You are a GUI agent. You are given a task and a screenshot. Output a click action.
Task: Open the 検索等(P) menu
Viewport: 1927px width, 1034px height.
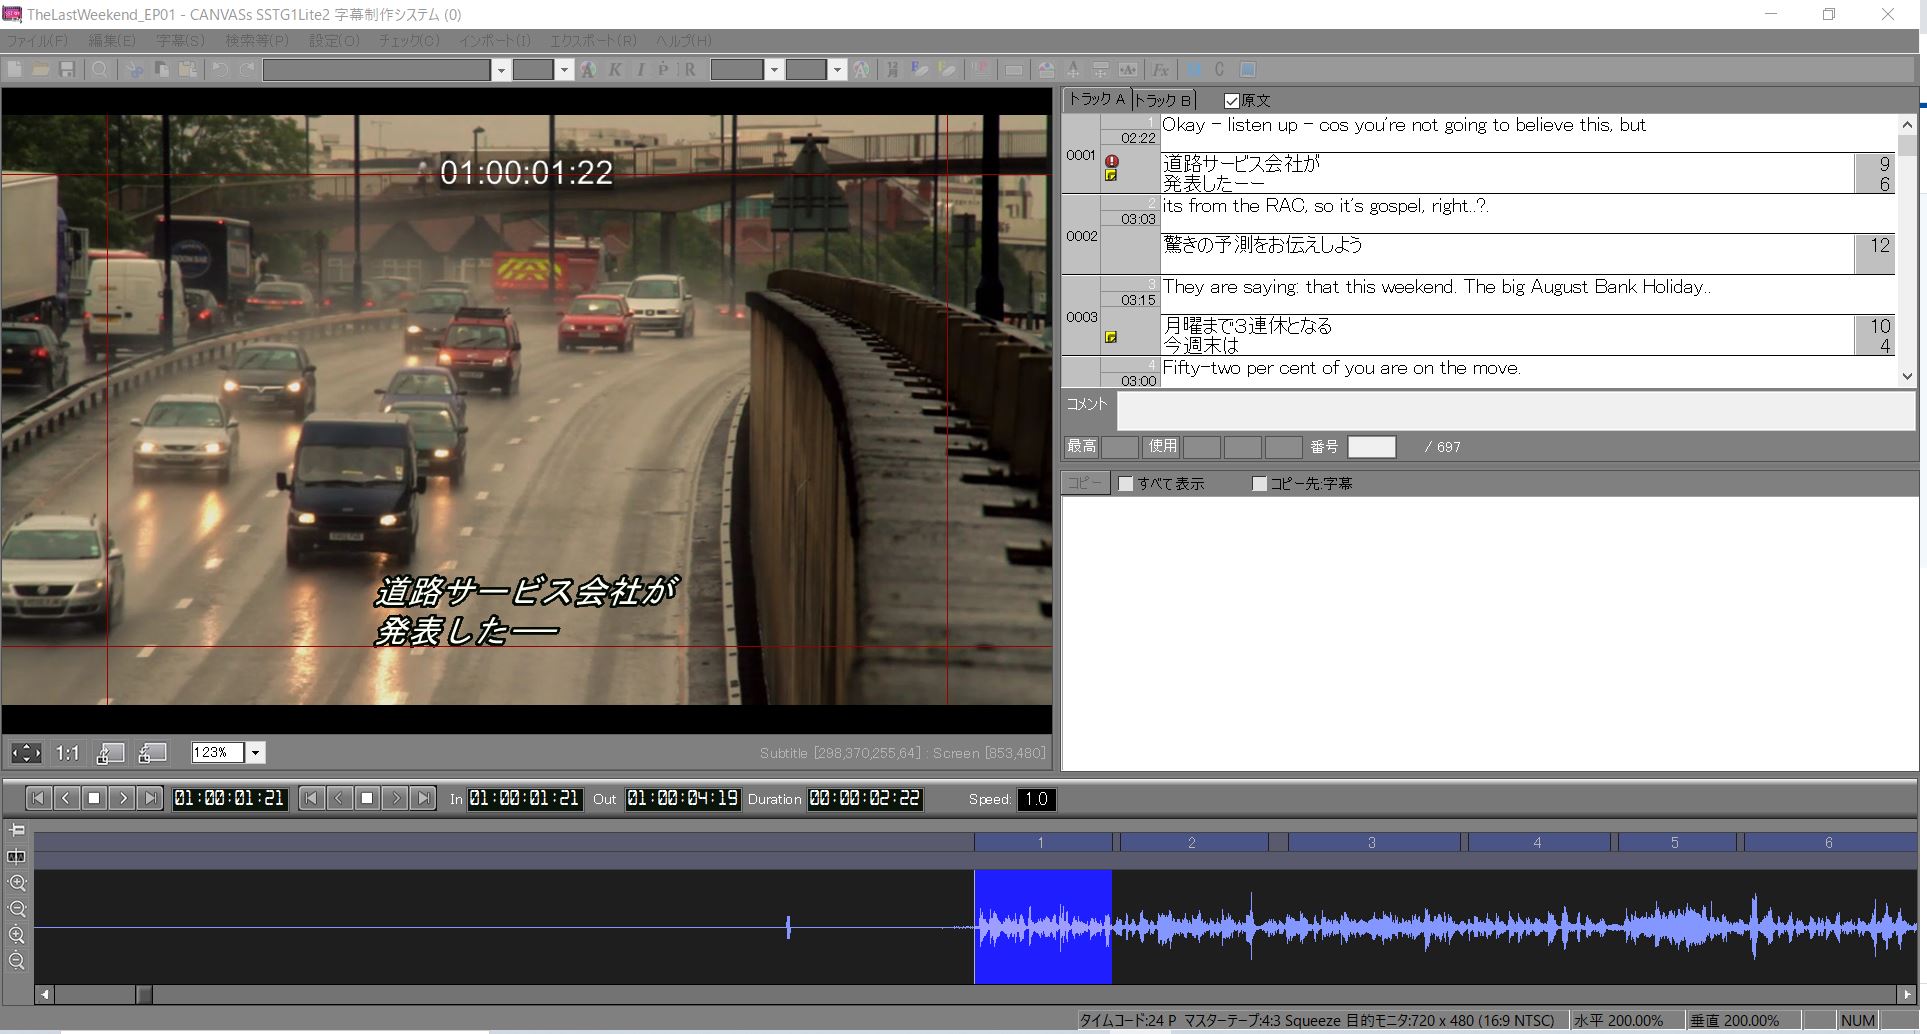pyautogui.click(x=256, y=41)
